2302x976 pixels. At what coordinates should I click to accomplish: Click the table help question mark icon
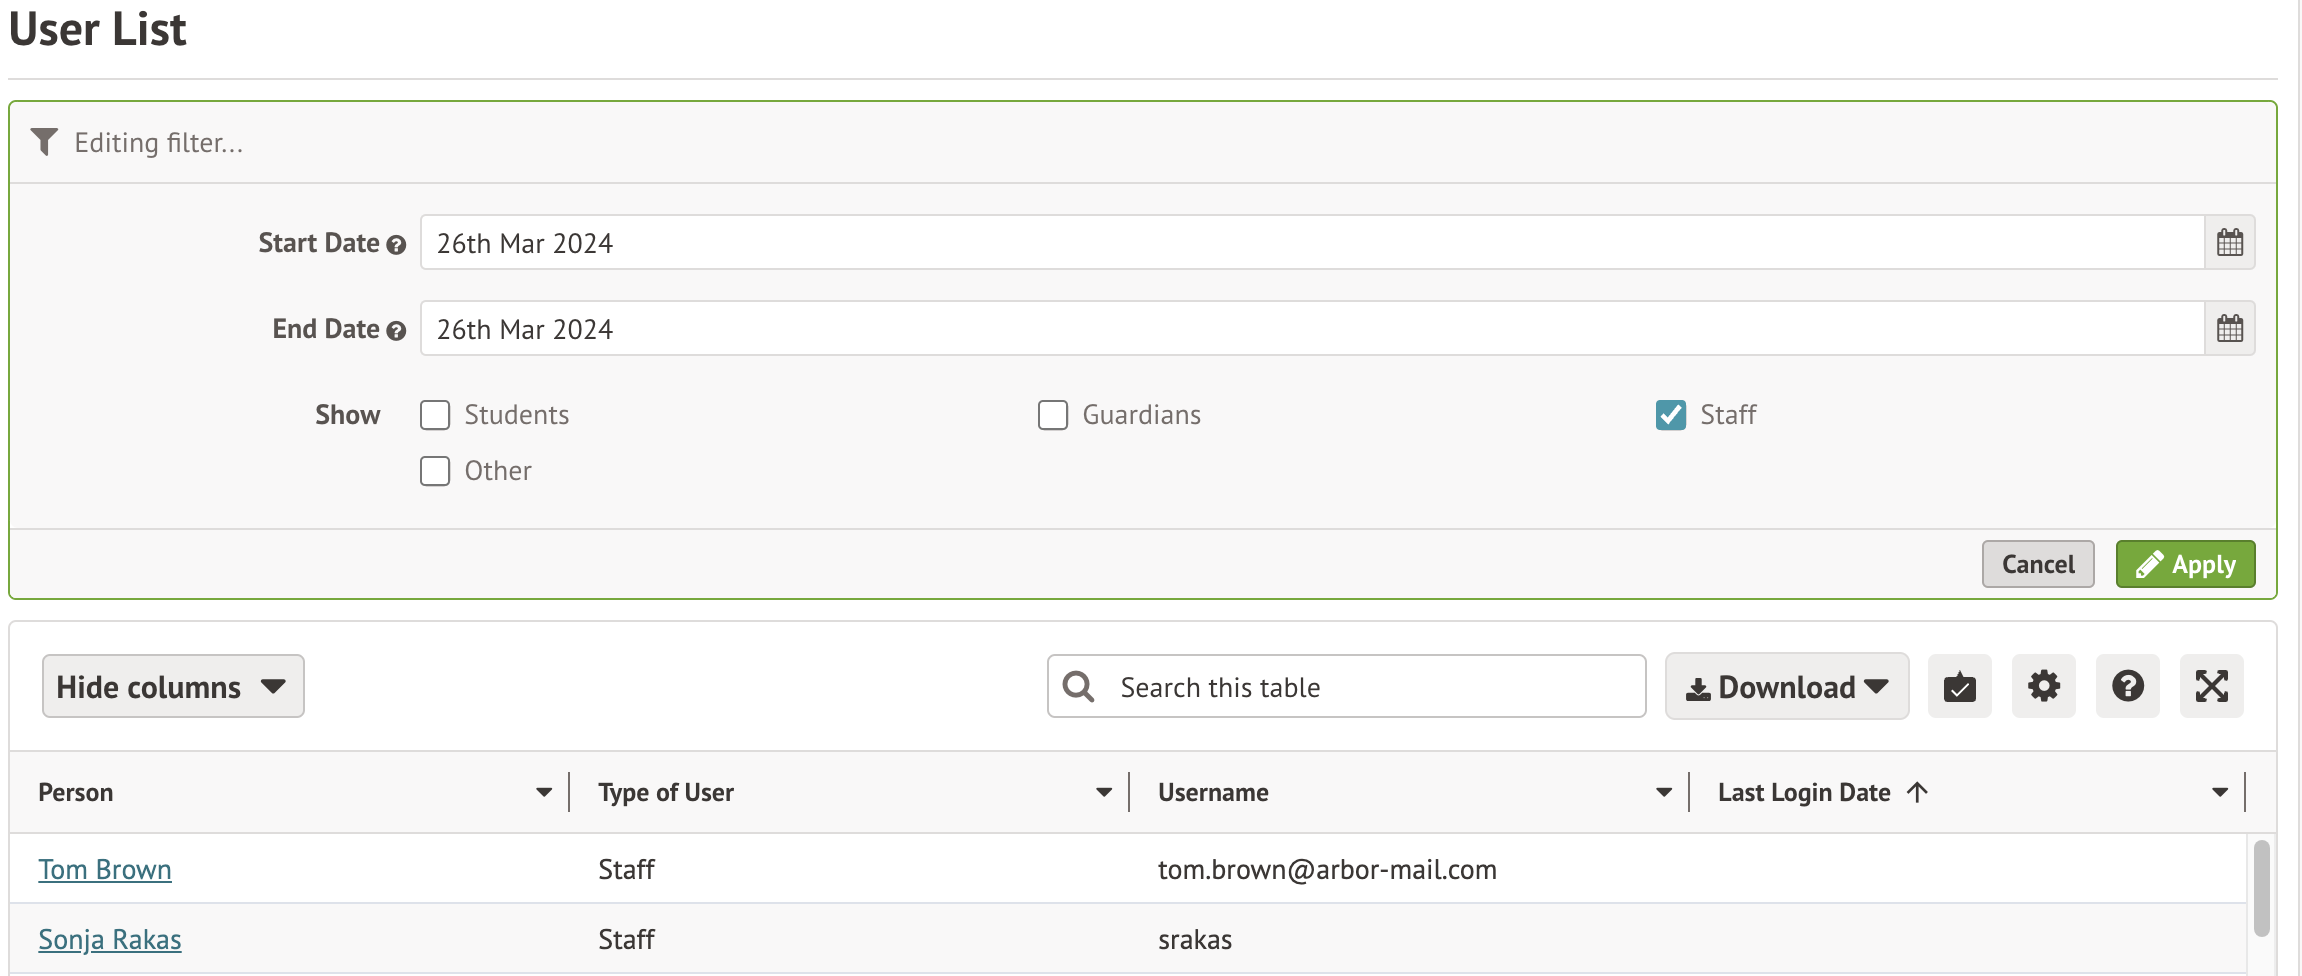[x=2127, y=687]
